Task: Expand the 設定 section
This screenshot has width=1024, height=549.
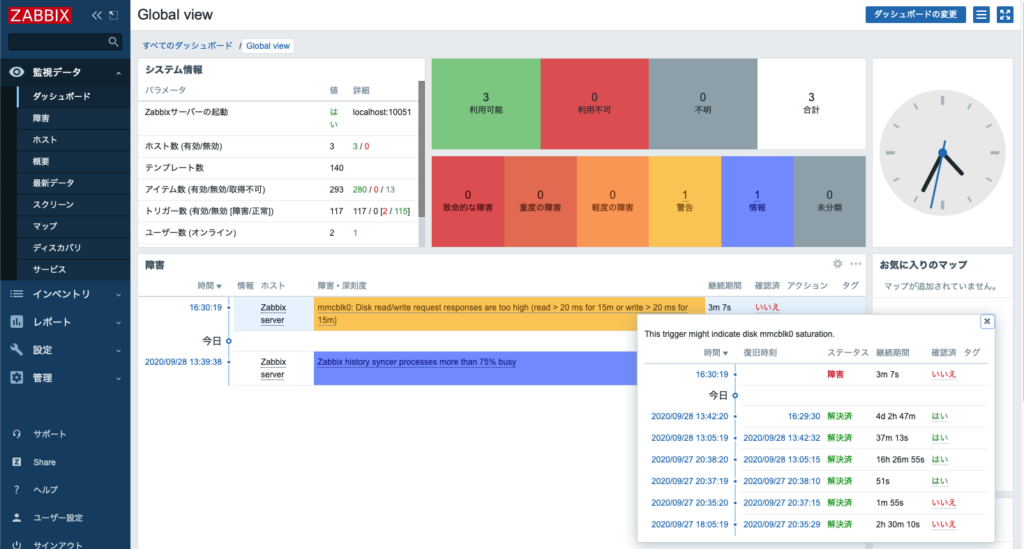Action: pos(118,351)
